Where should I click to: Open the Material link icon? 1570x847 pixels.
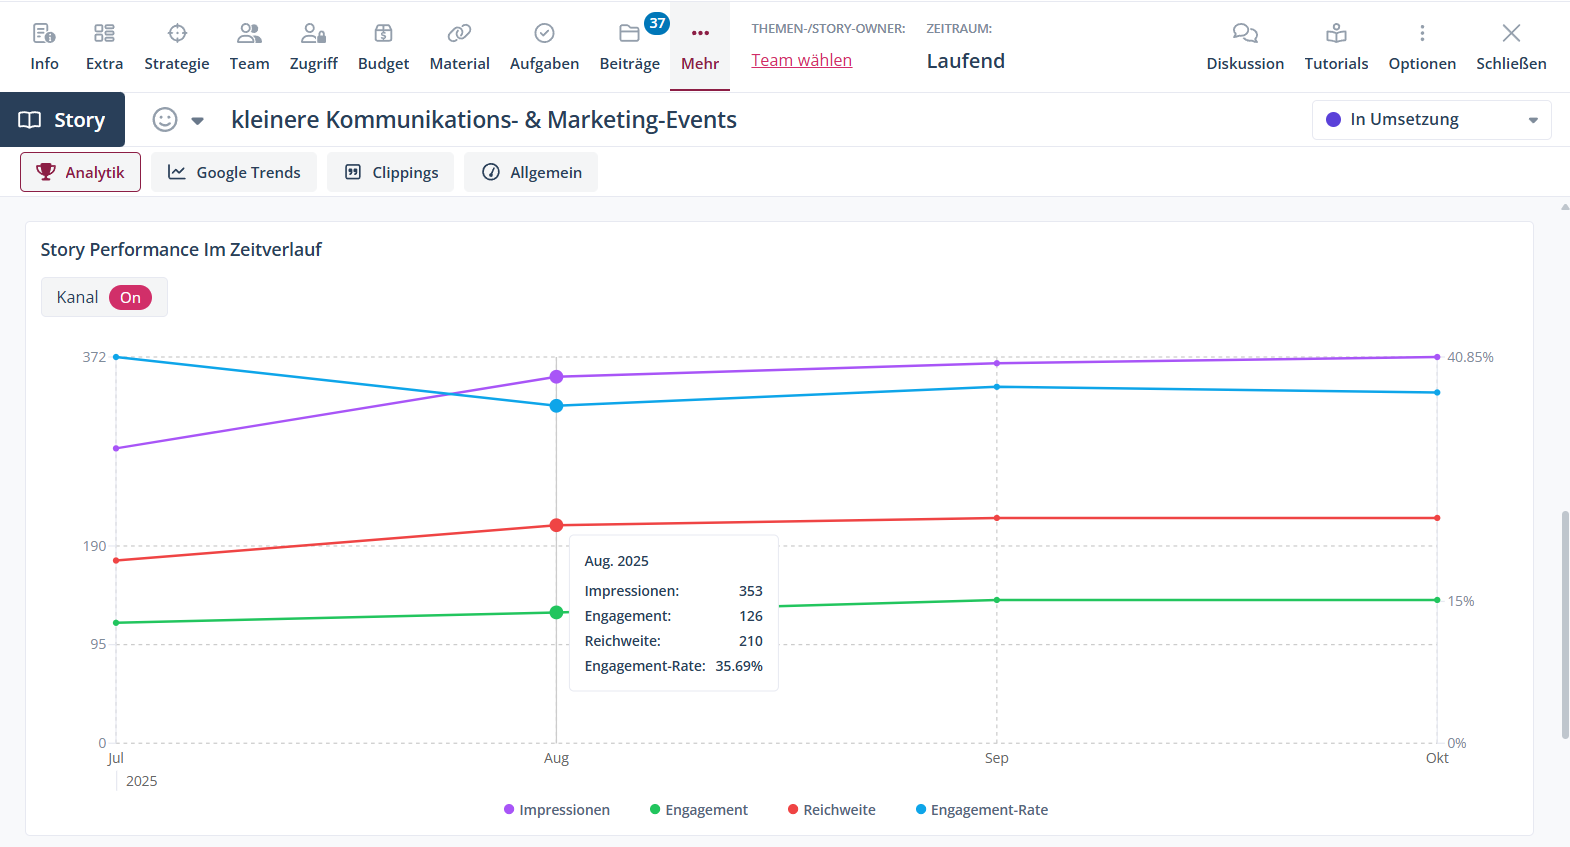tap(459, 34)
